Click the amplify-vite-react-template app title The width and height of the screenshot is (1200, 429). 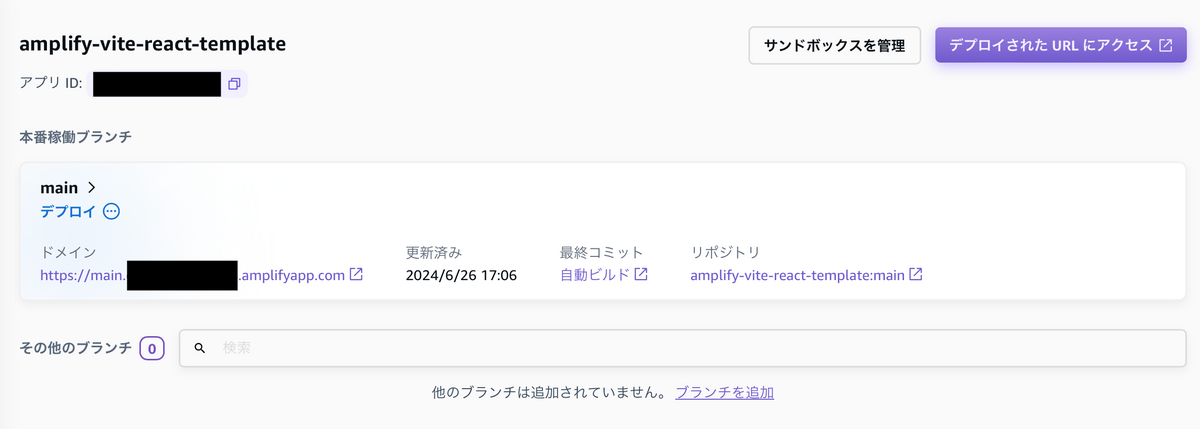(x=153, y=44)
